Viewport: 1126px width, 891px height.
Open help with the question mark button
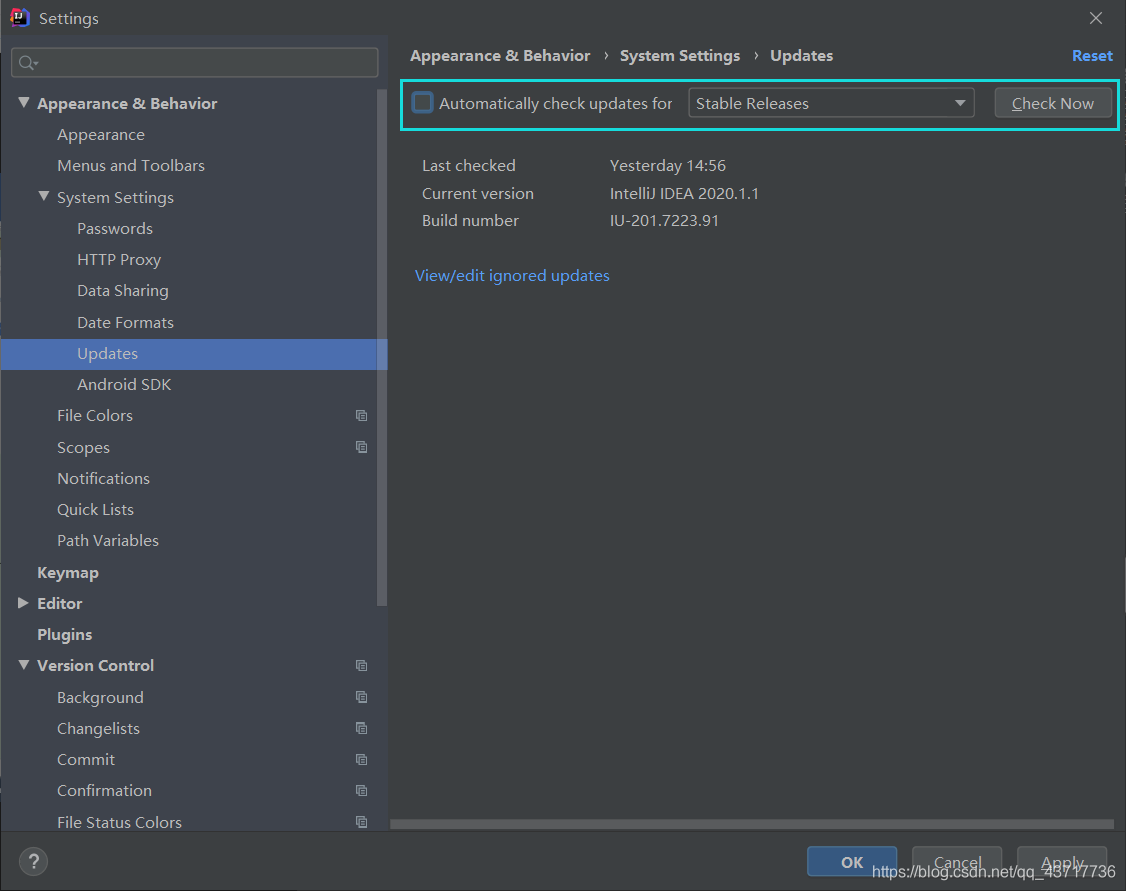coord(33,862)
